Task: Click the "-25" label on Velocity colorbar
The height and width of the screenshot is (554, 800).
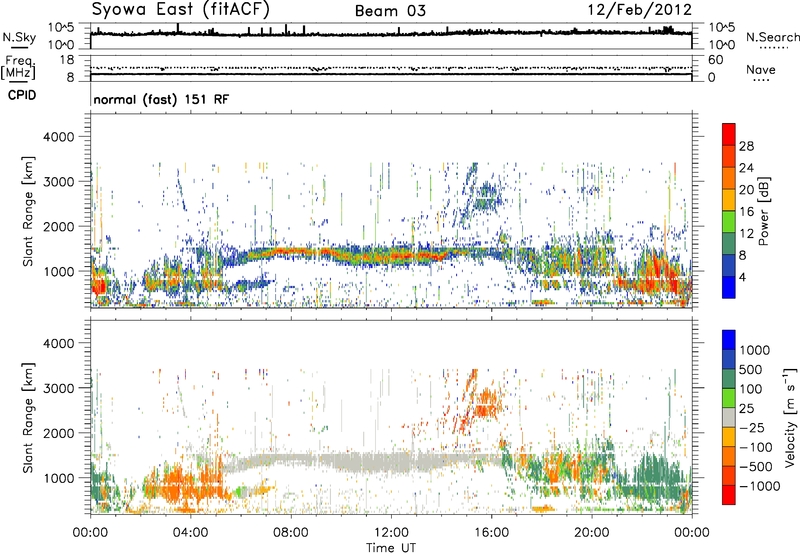Action: [x=753, y=427]
